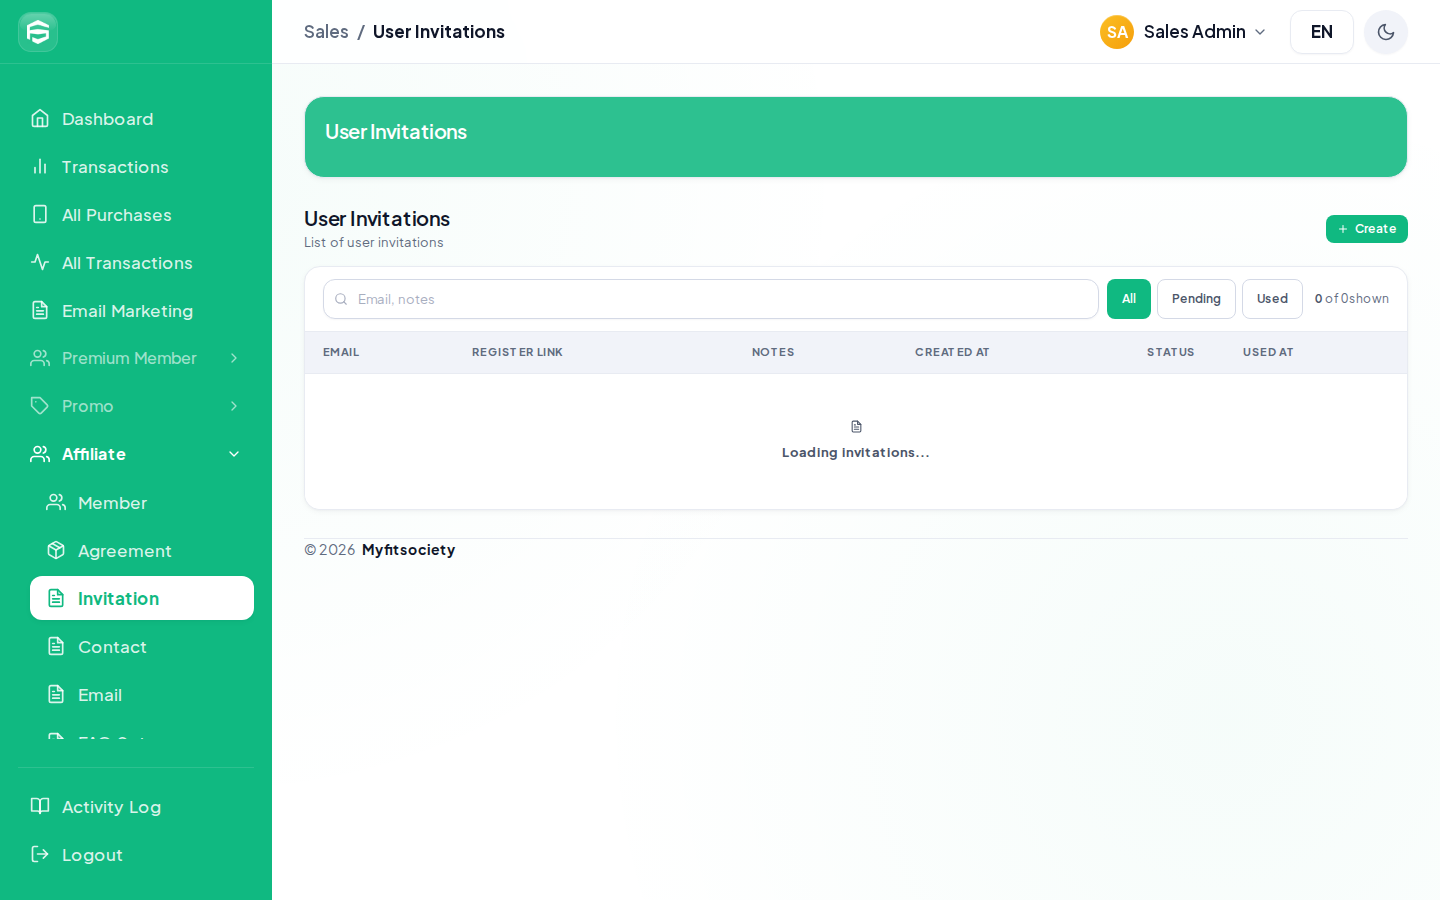Filter invitations by Pending status
This screenshot has width=1440, height=900.
point(1196,299)
